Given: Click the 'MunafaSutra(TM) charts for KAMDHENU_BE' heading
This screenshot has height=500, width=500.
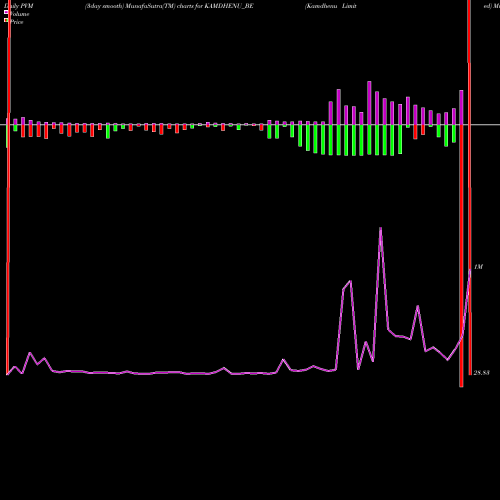Looking at the screenshot, I should (190, 6).
